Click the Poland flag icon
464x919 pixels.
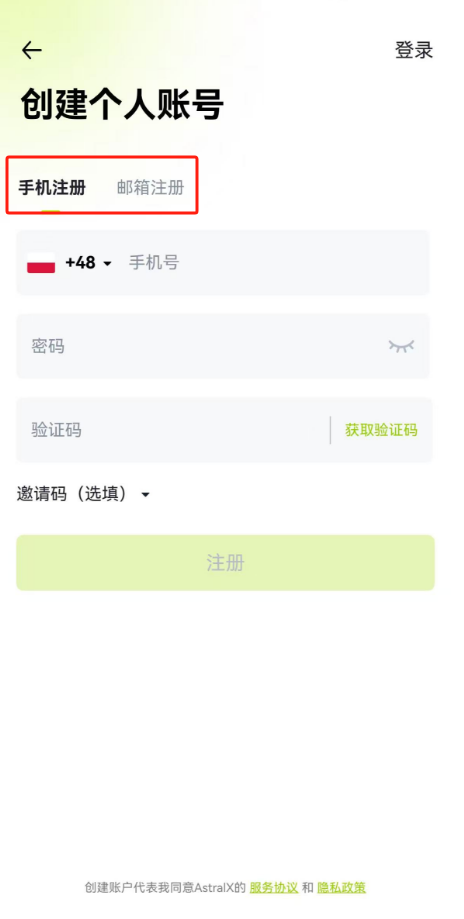point(41,263)
